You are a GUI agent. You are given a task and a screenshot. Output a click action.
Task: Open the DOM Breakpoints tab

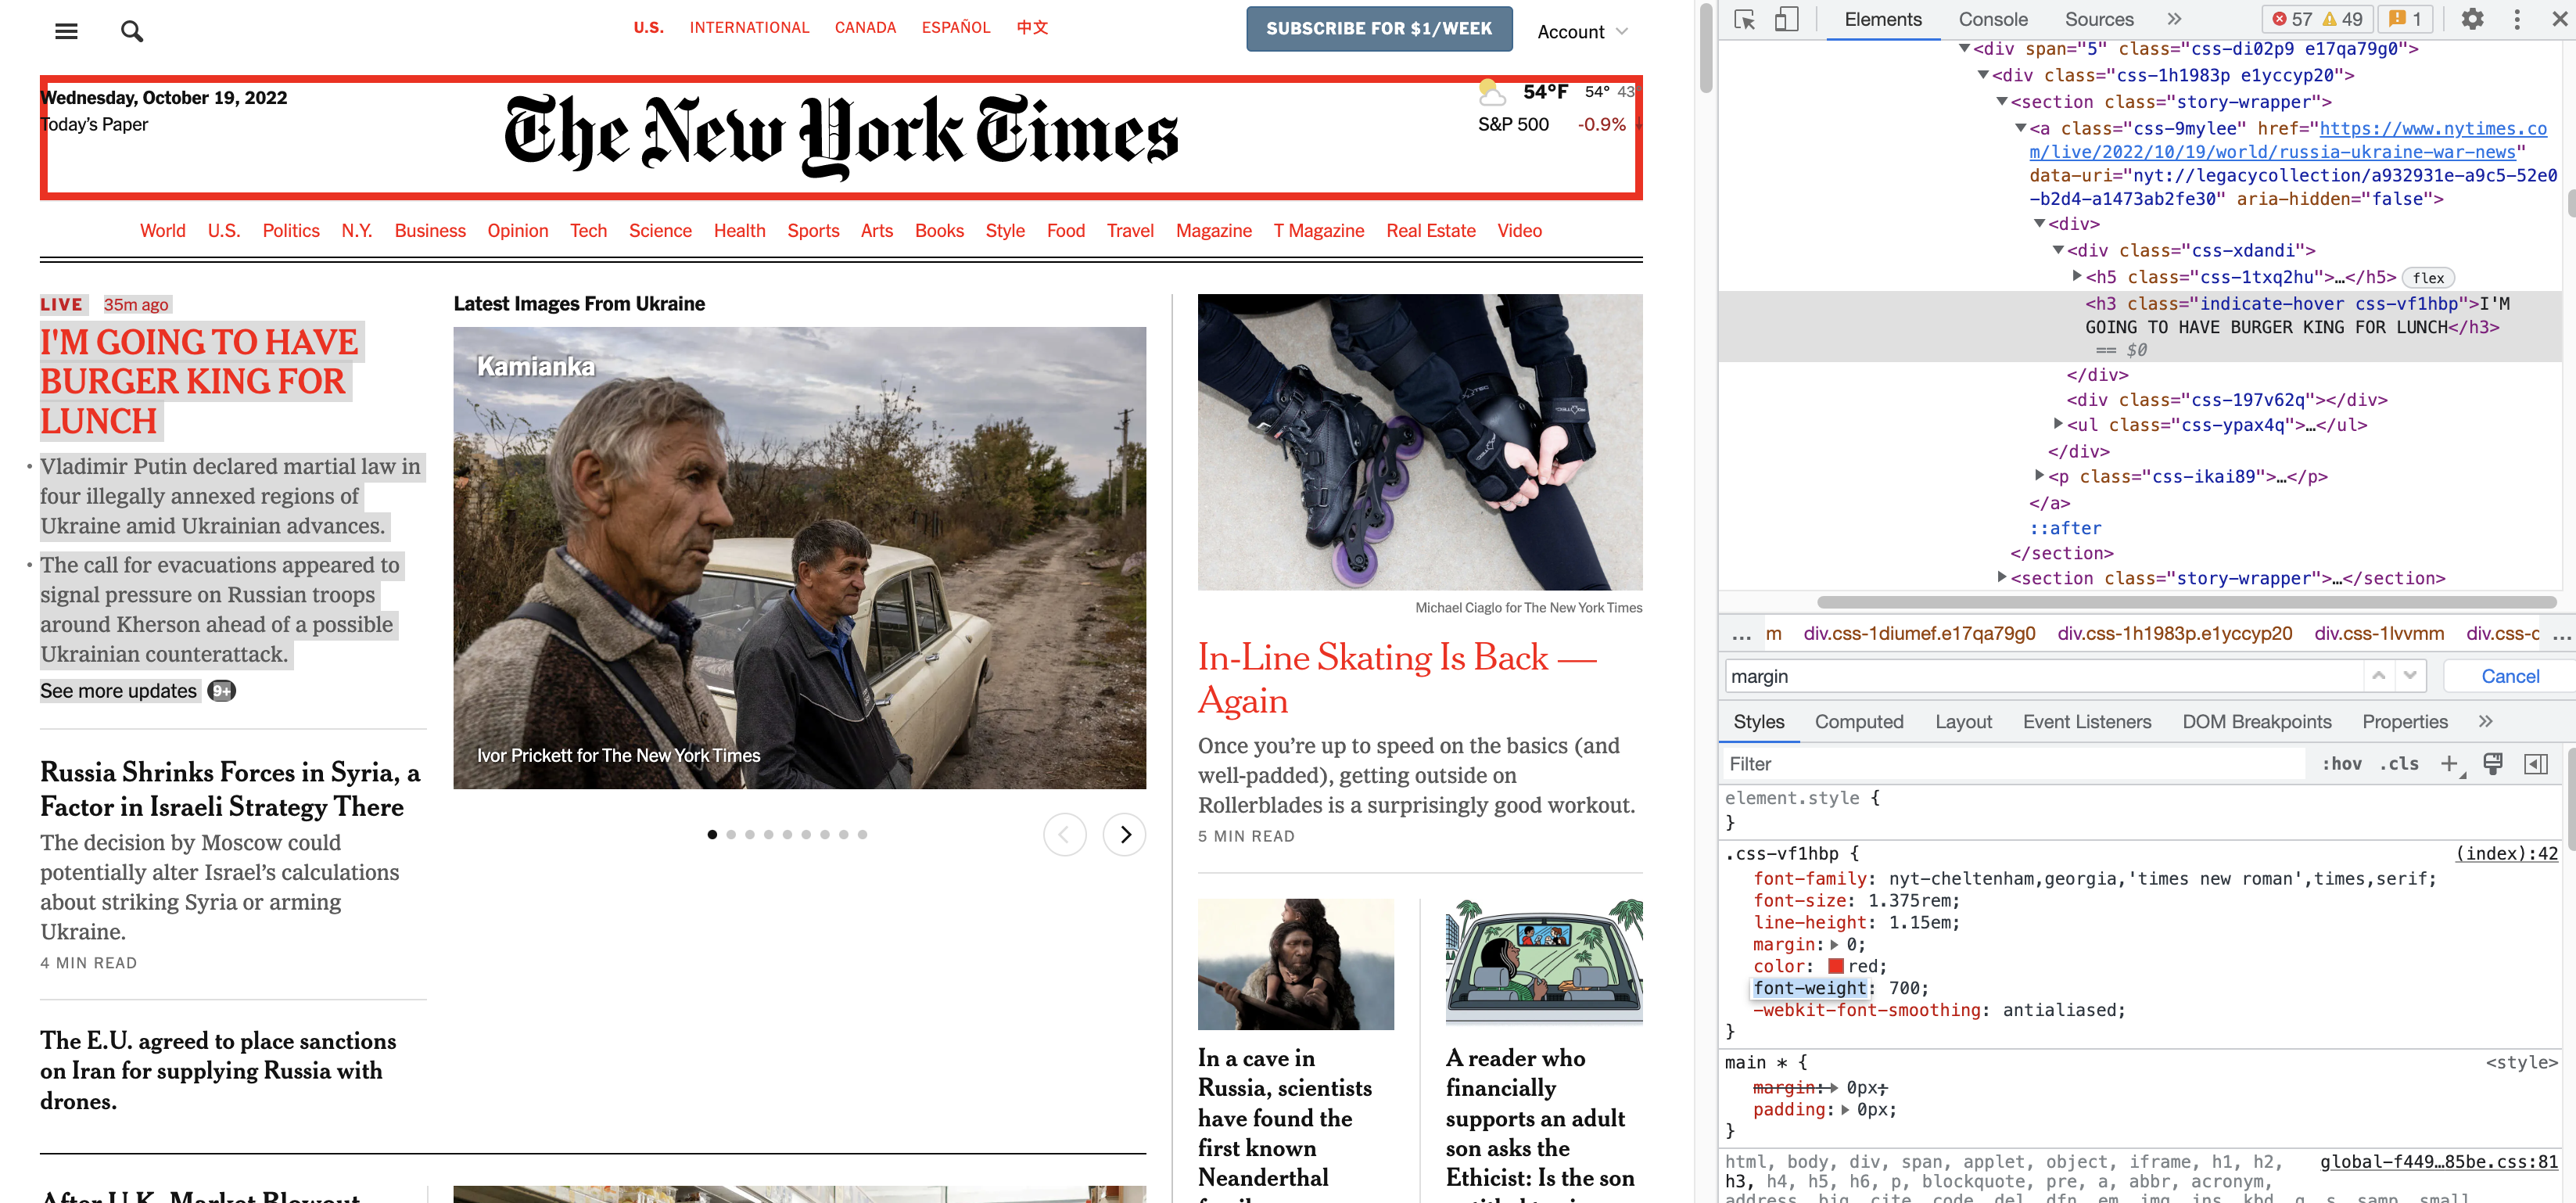click(x=2256, y=721)
